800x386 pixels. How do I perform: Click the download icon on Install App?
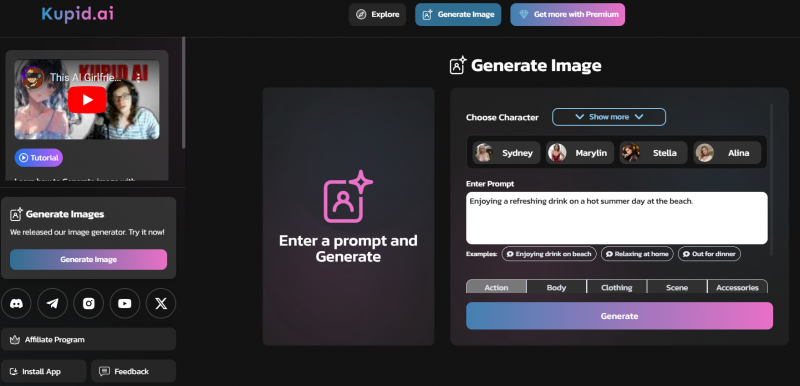[x=14, y=371]
